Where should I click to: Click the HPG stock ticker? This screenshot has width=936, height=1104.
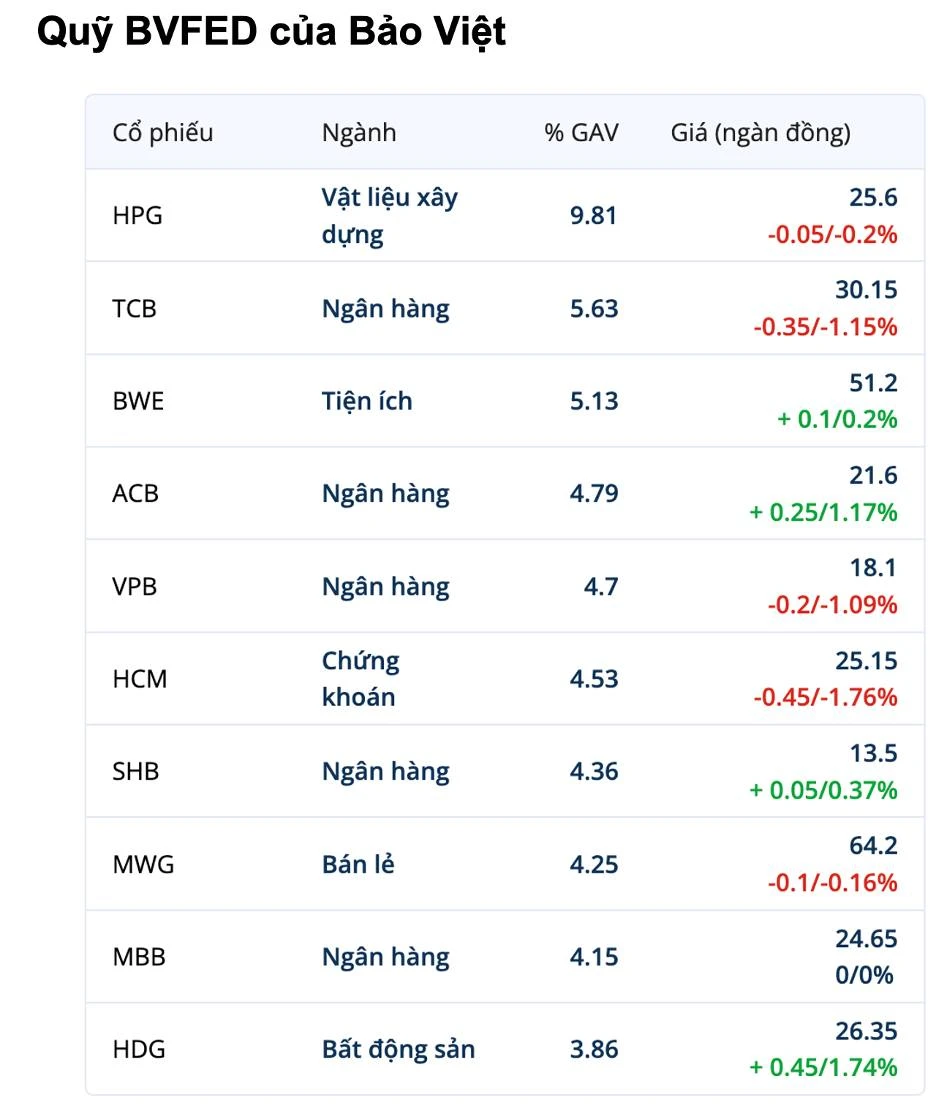pos(137,215)
